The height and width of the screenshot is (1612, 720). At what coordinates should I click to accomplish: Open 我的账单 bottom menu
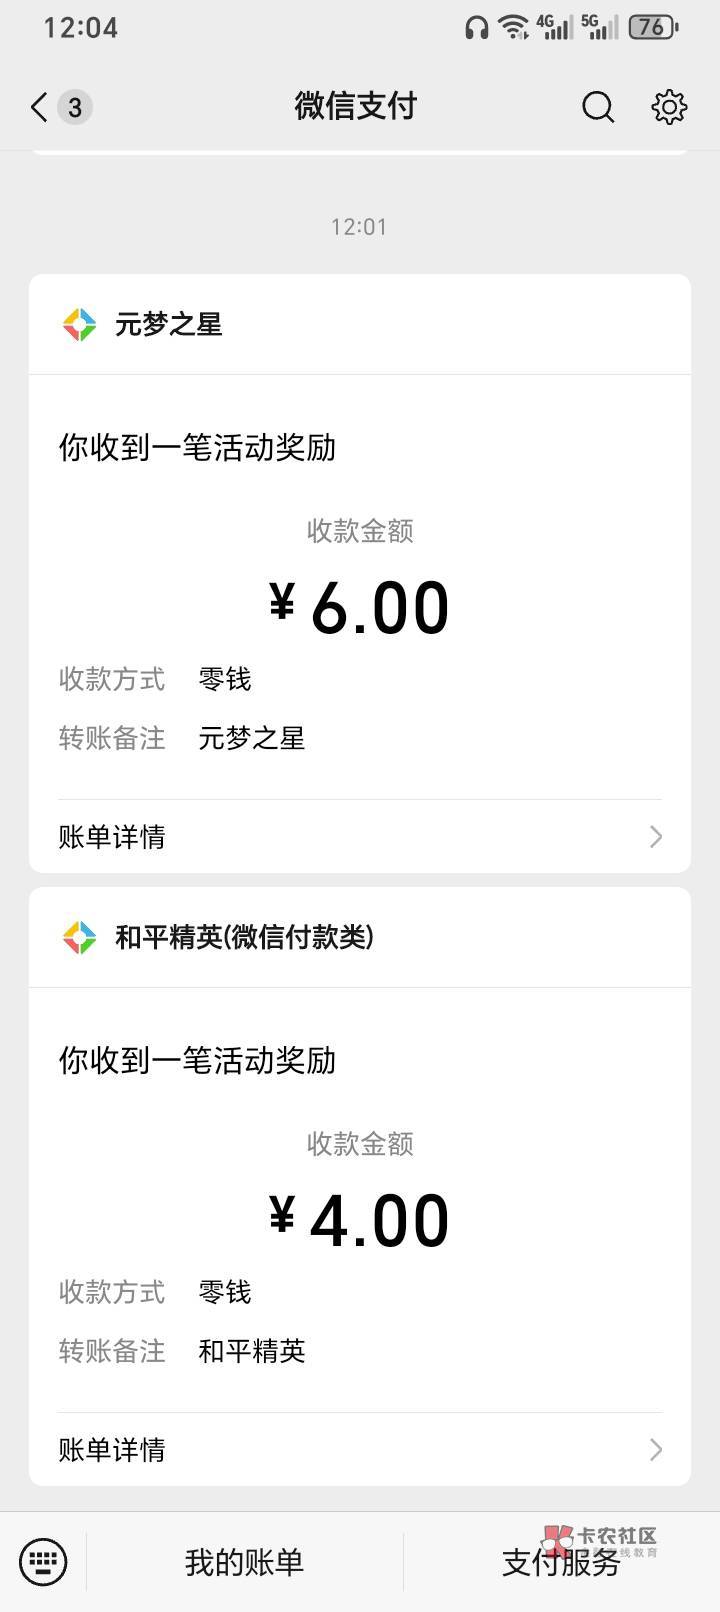244,1562
